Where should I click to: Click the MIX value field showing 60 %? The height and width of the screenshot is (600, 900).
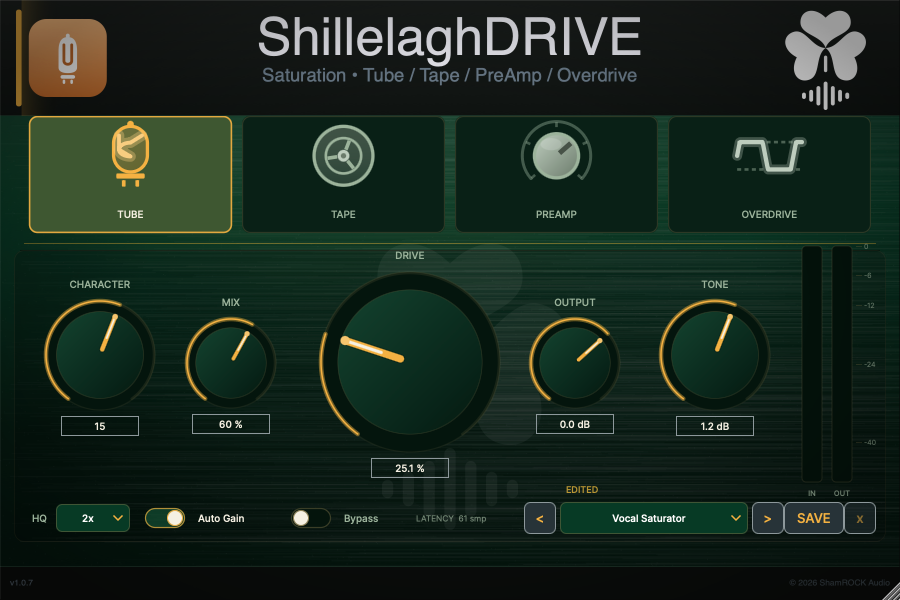[x=231, y=424]
